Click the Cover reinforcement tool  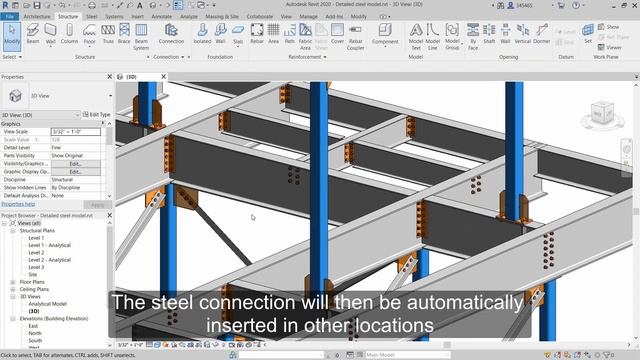pyautogui.click(x=337, y=34)
